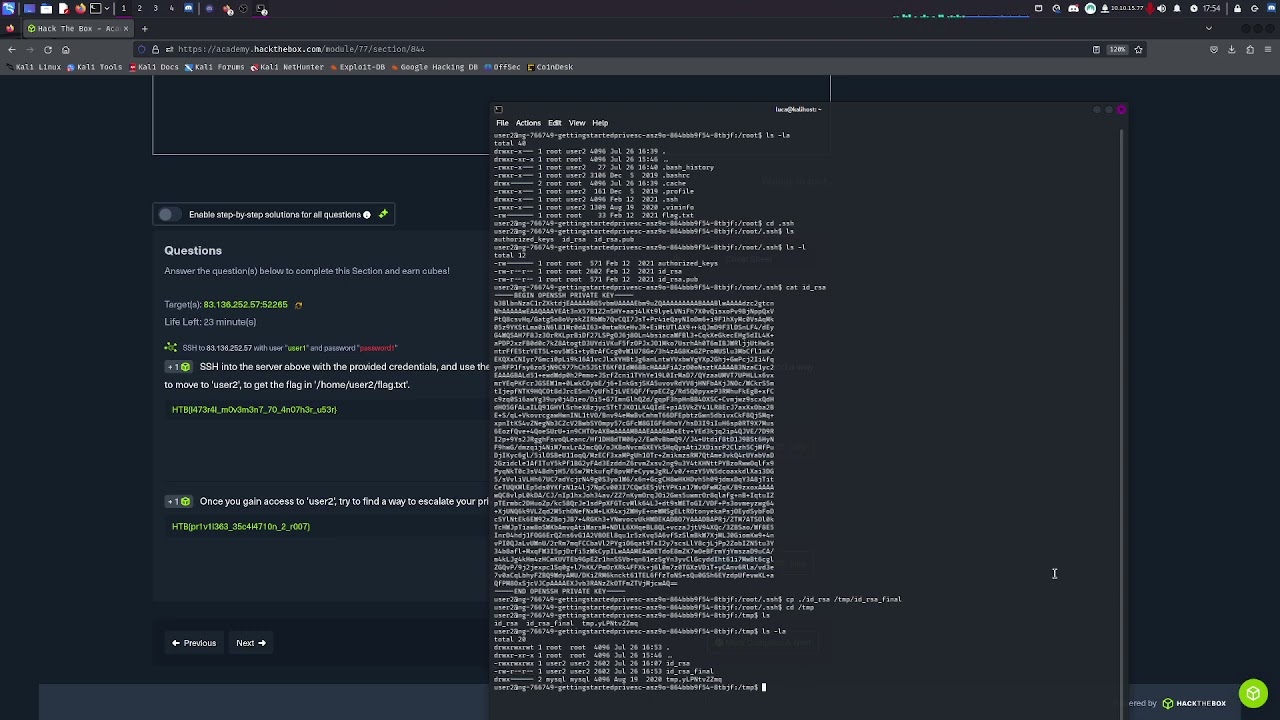Go to the Previous section
1280x720 pixels.
click(x=194, y=643)
